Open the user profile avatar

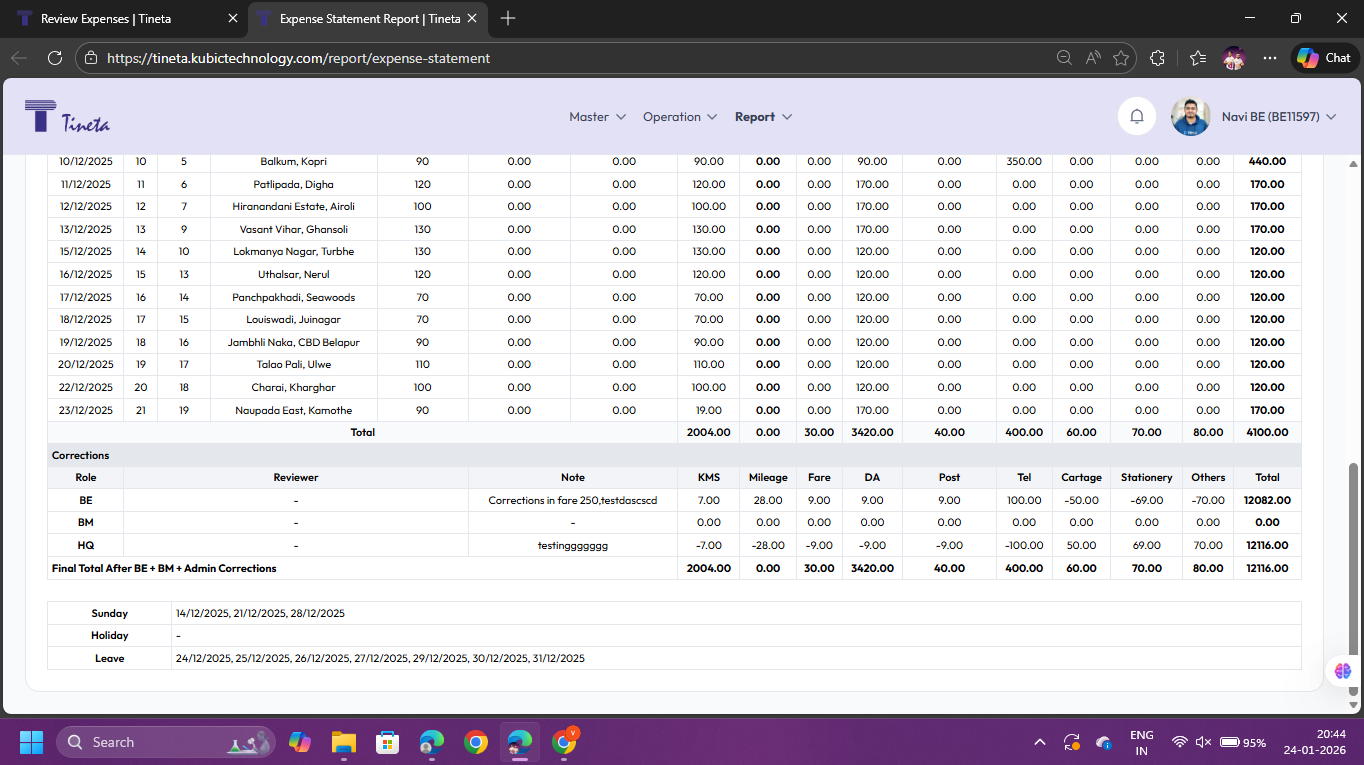[x=1190, y=117]
